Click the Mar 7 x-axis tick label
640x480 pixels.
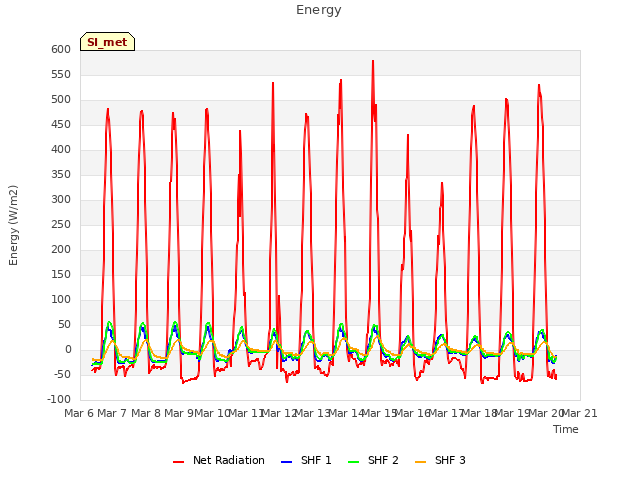(112, 413)
